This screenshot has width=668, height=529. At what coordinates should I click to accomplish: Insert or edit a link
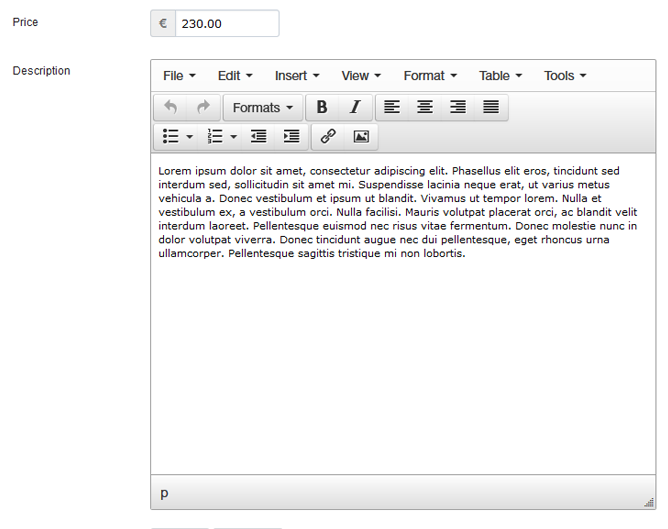click(328, 137)
